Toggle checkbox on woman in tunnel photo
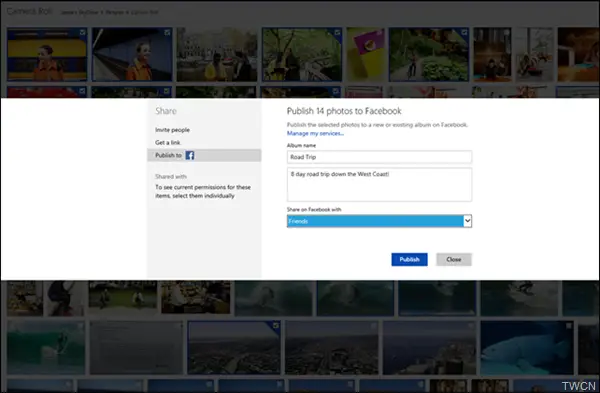 [167, 33]
